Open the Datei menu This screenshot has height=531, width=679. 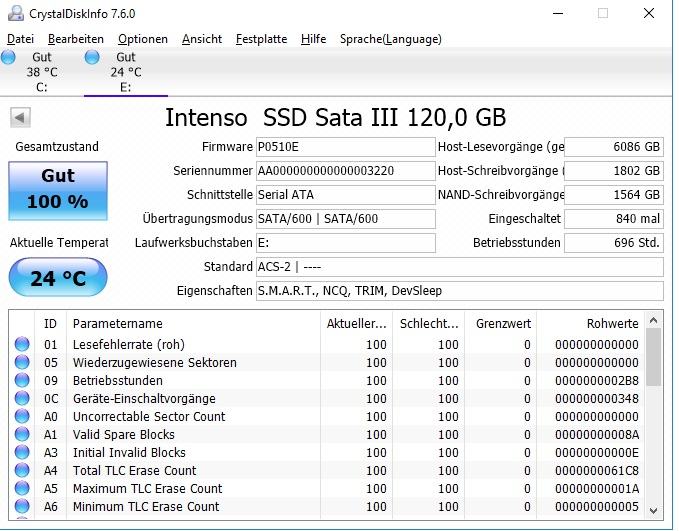(x=20, y=39)
